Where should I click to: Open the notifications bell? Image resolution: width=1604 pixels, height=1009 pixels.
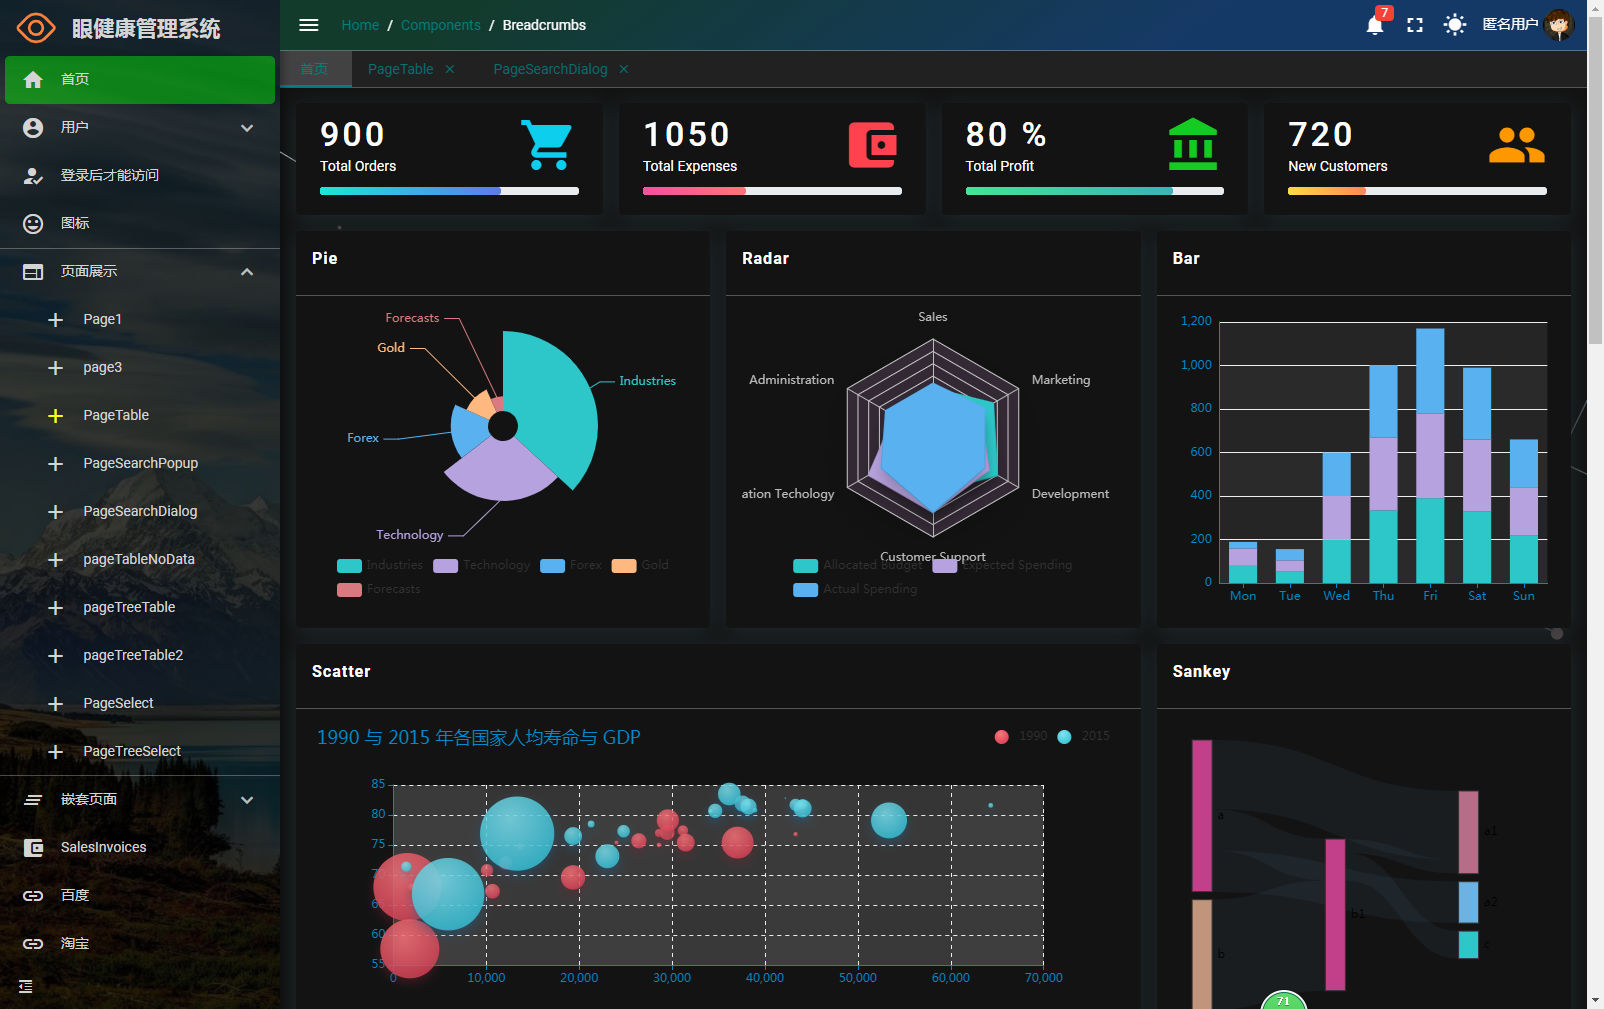[x=1375, y=25]
